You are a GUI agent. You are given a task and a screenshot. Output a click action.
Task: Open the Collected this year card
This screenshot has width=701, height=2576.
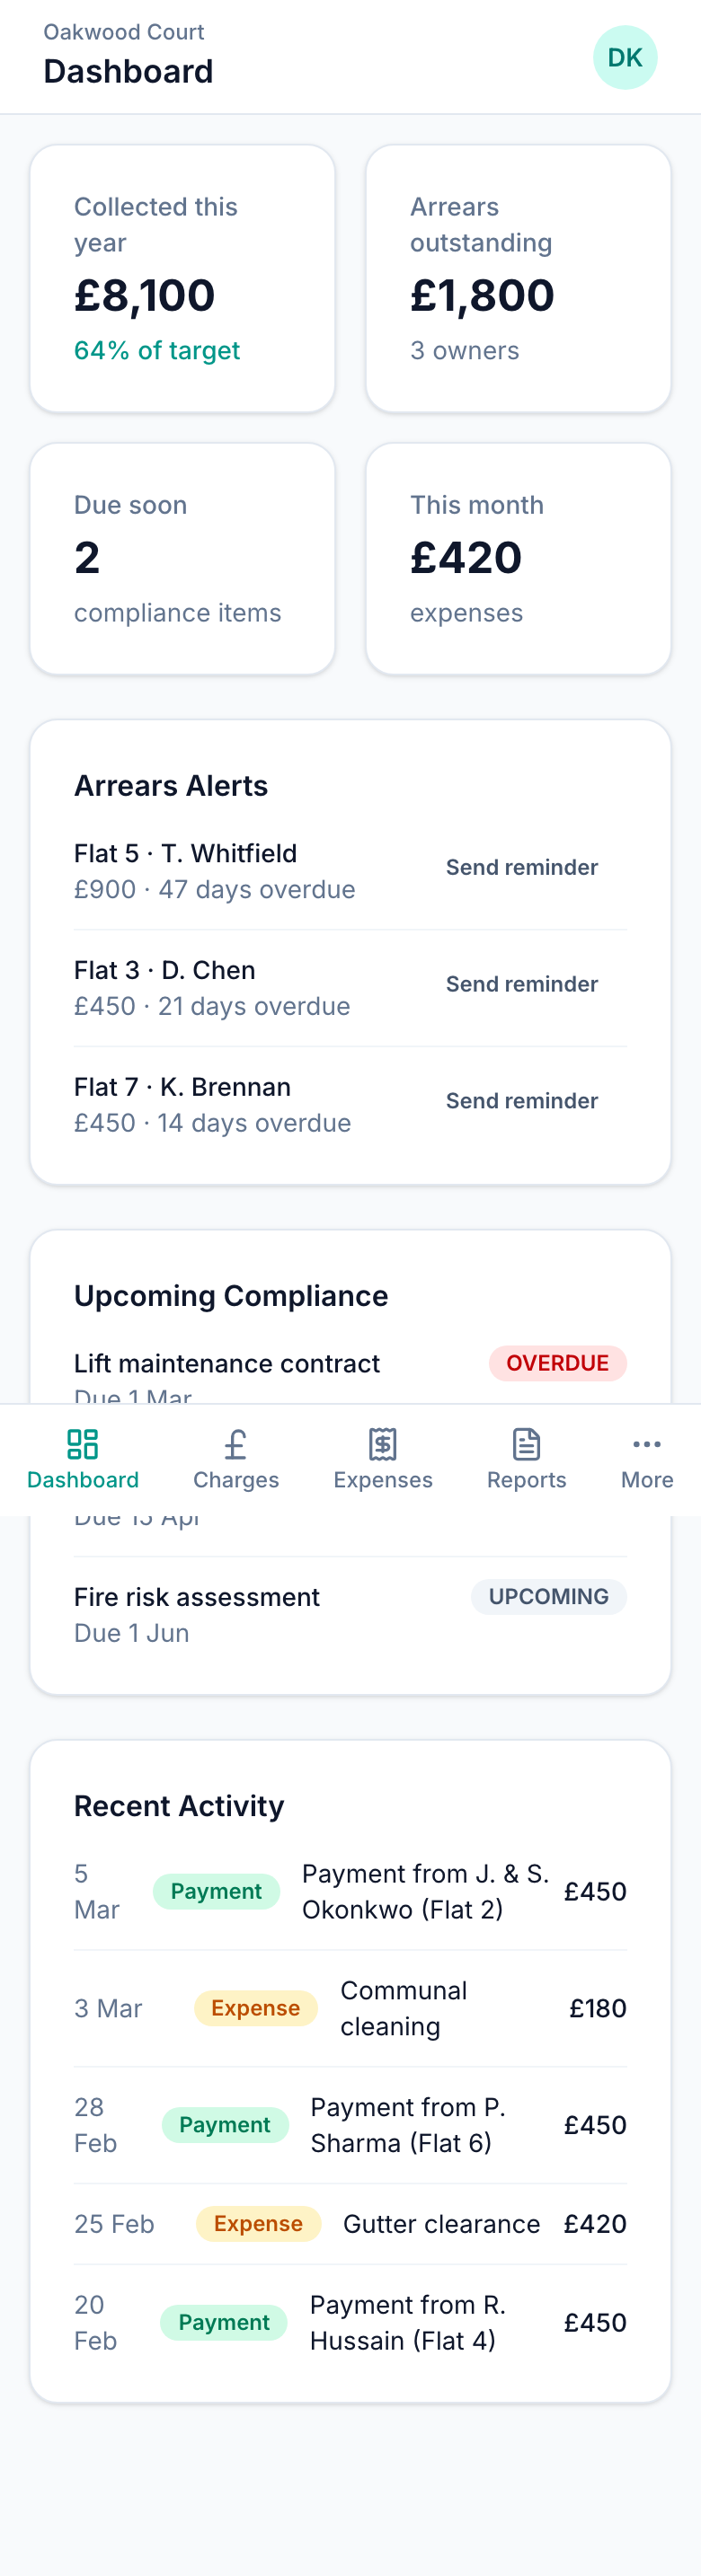pyautogui.click(x=182, y=278)
